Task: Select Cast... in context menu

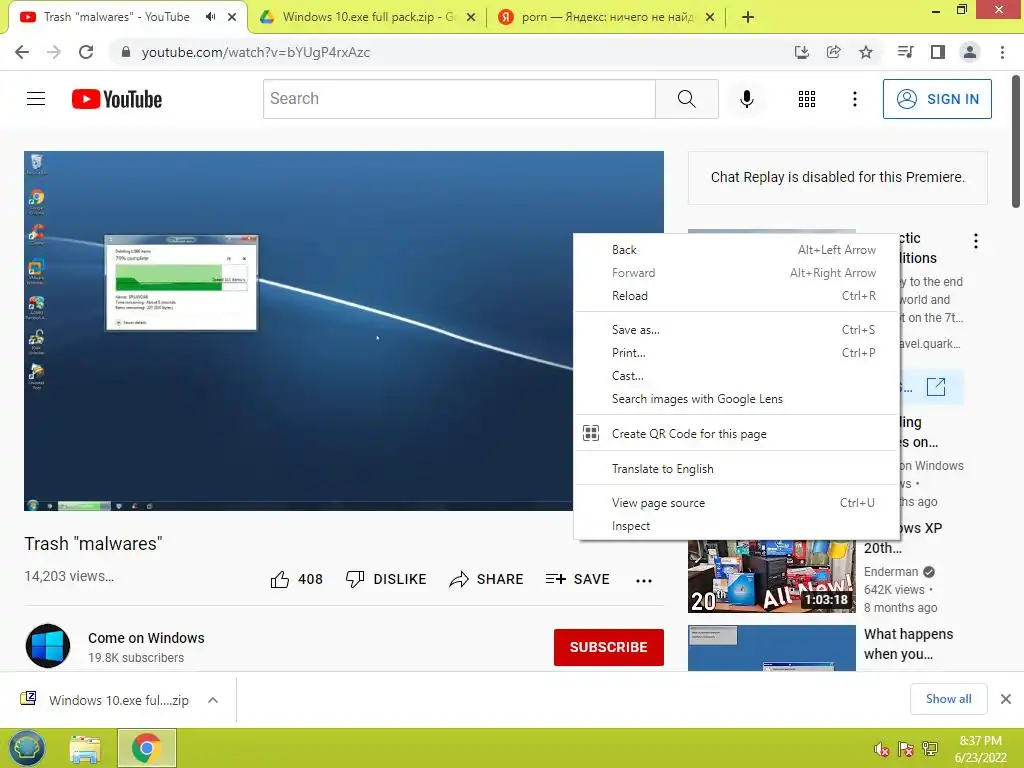Action: click(737, 376)
